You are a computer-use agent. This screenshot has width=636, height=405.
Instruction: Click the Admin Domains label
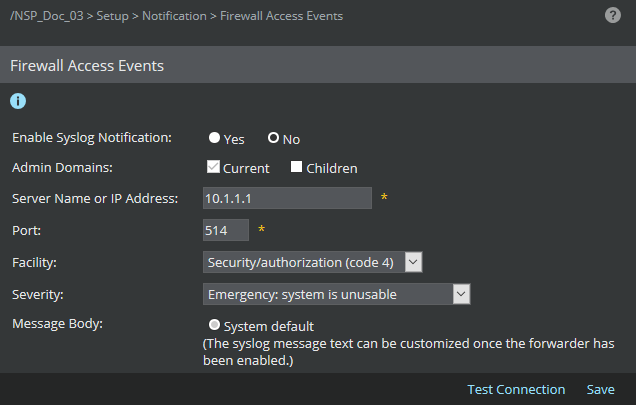(x=62, y=167)
